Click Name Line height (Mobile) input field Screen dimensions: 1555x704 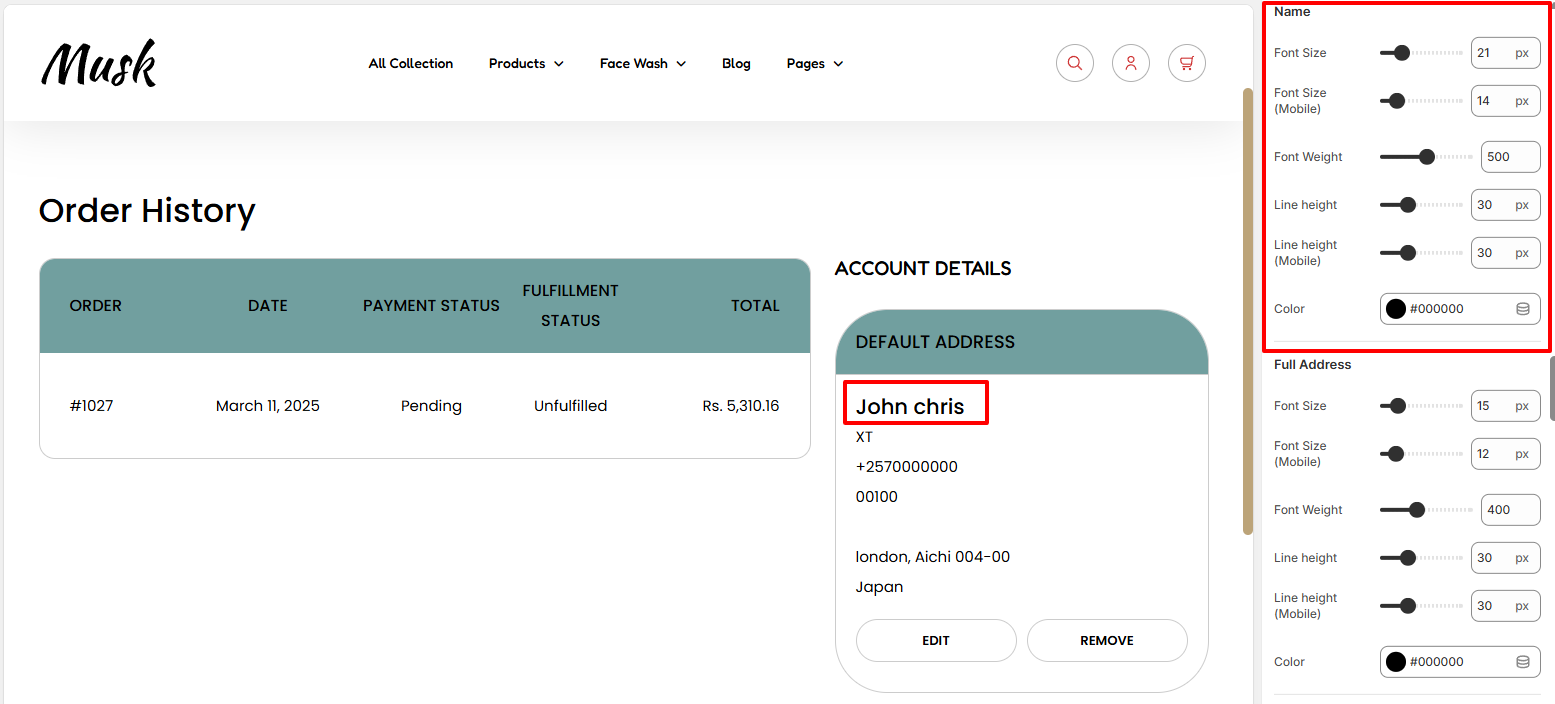(x=1505, y=253)
